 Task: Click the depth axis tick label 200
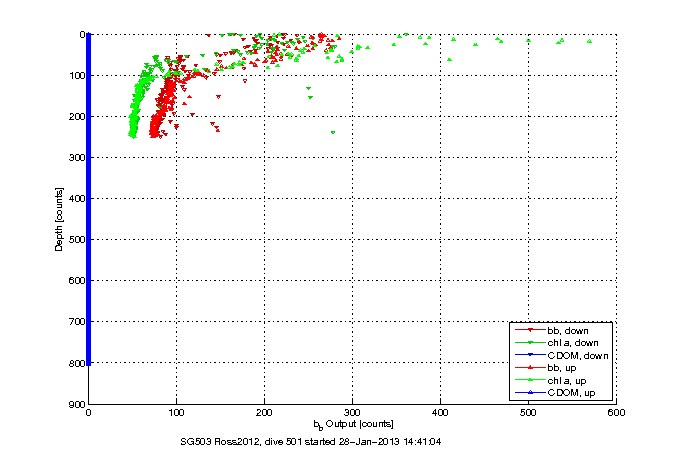tap(76, 116)
